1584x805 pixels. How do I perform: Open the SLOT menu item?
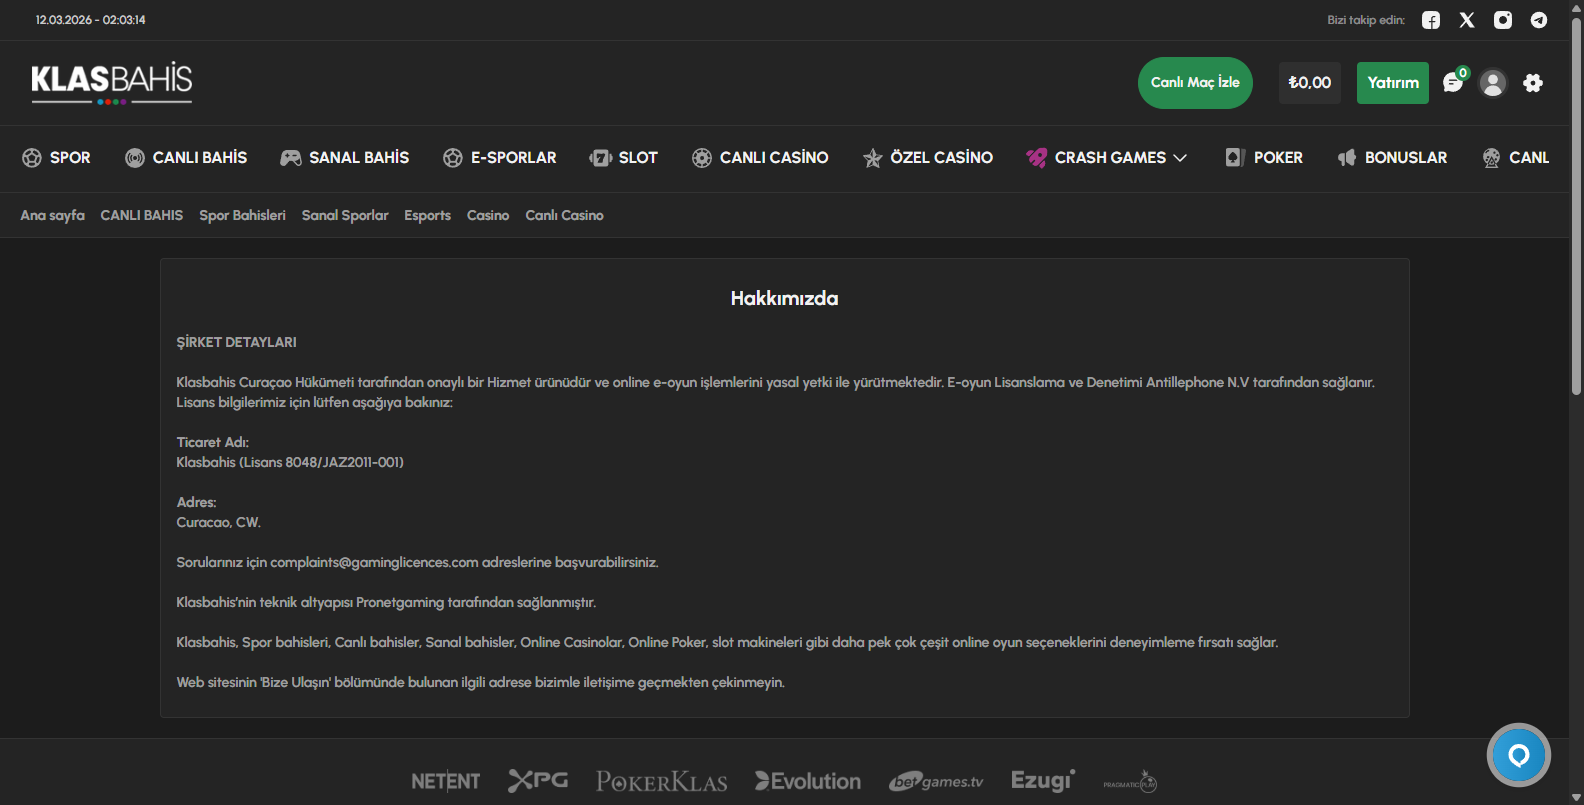tap(624, 158)
